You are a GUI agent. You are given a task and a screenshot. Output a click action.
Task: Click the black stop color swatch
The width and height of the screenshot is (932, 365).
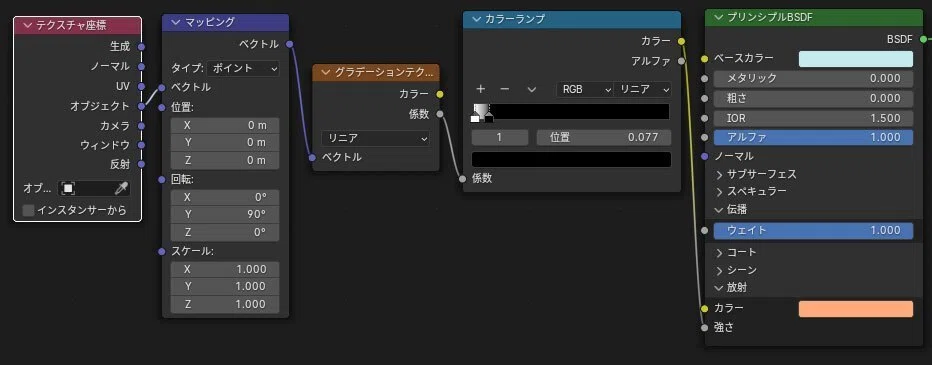571,159
